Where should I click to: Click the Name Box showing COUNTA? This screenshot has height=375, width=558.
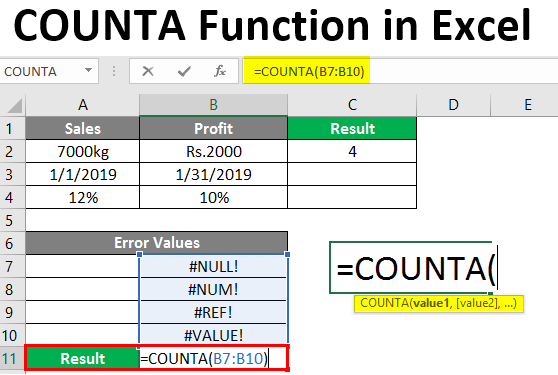coord(49,72)
